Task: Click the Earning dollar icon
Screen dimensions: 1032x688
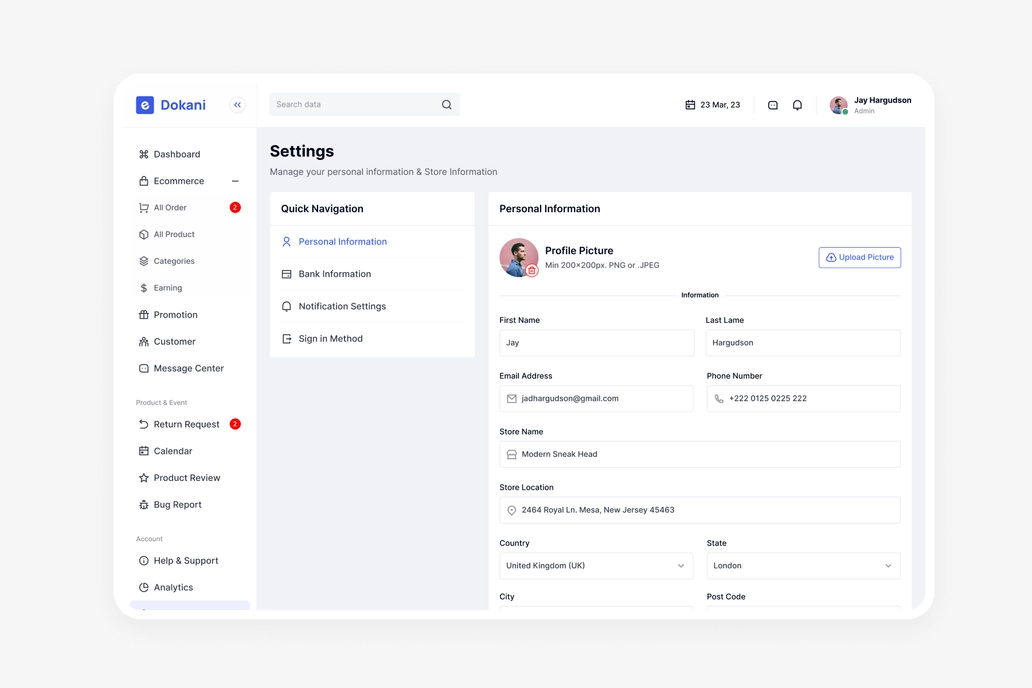Action: click(143, 288)
